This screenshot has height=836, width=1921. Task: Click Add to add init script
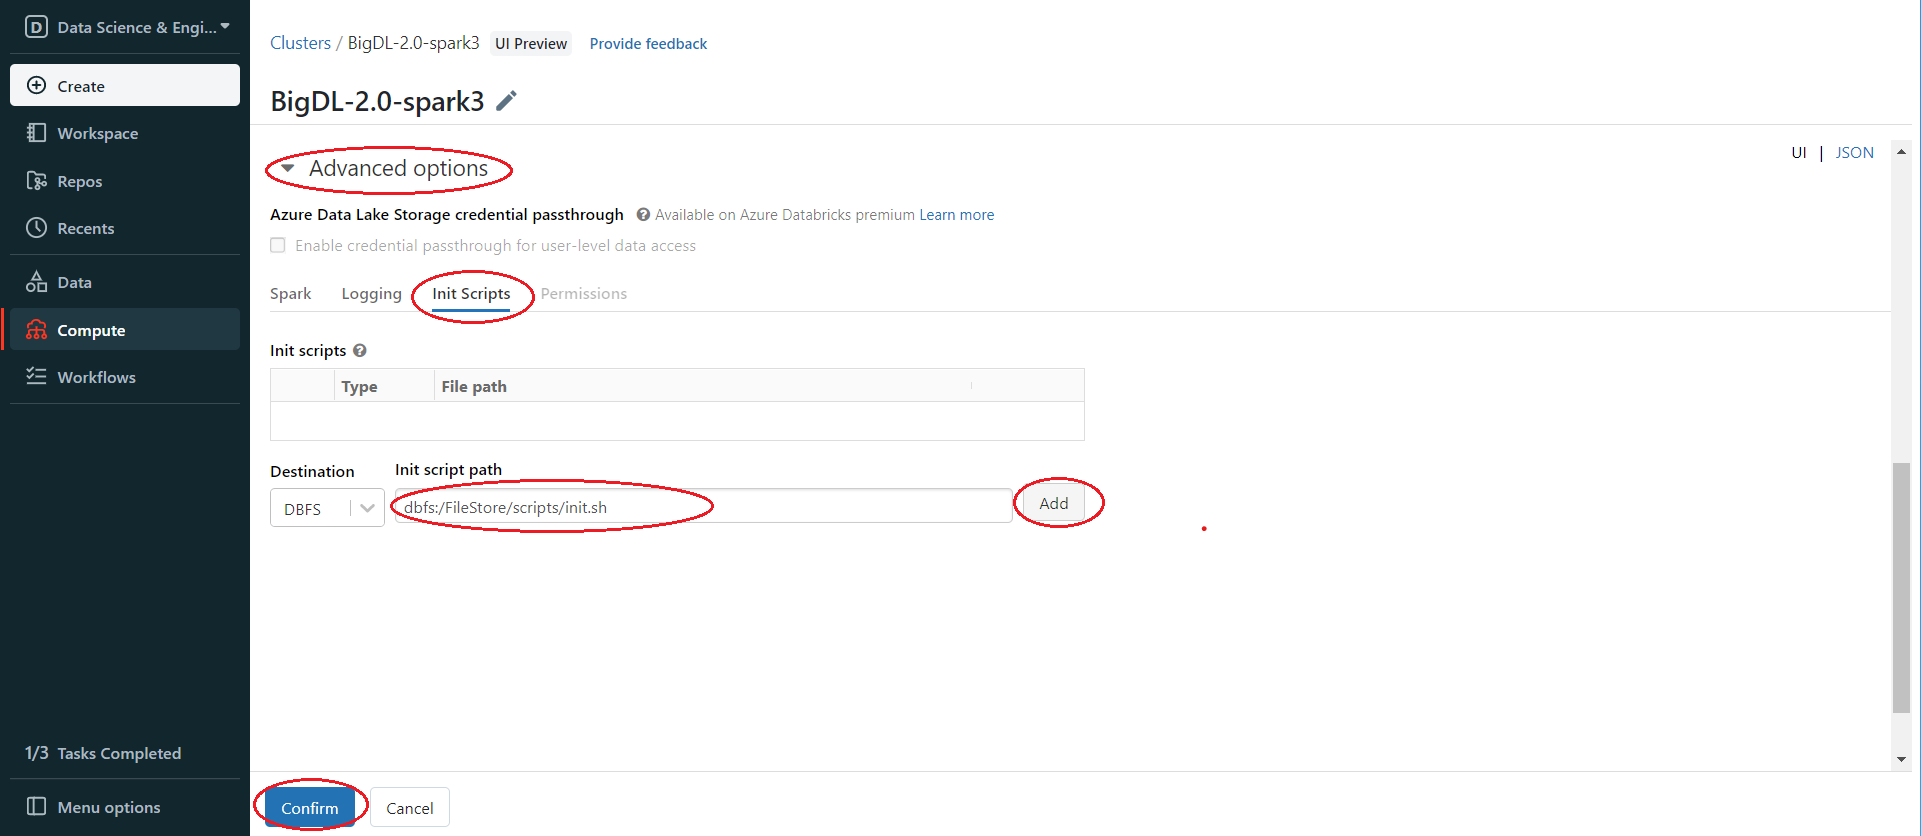tap(1053, 504)
